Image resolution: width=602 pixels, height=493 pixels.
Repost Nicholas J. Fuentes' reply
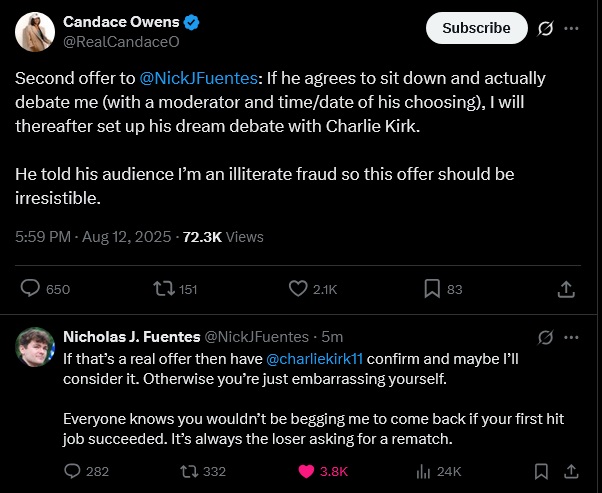tap(186, 471)
